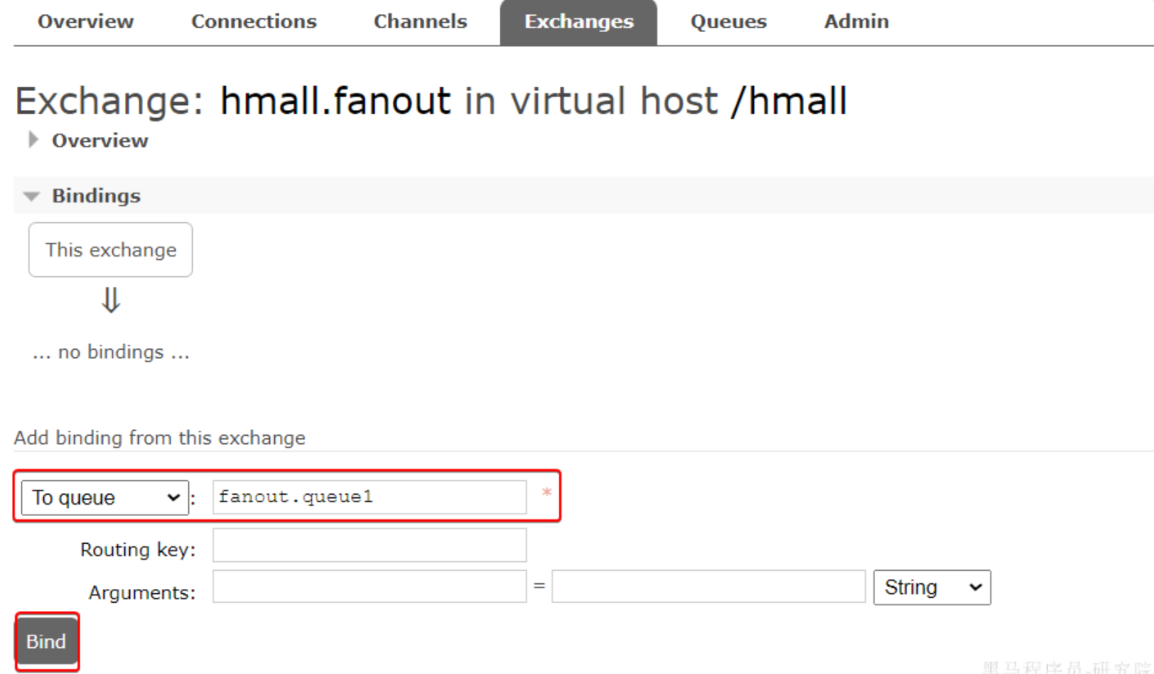
Task: Click the Bindings section header text
Action: (96, 196)
